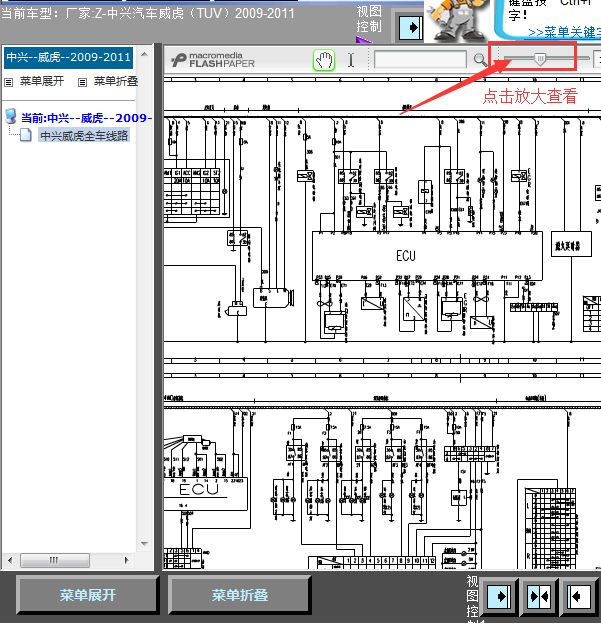Click the document icon next to 中兴威虎全车线路
This screenshot has width=601, height=626.
[x=26, y=135]
